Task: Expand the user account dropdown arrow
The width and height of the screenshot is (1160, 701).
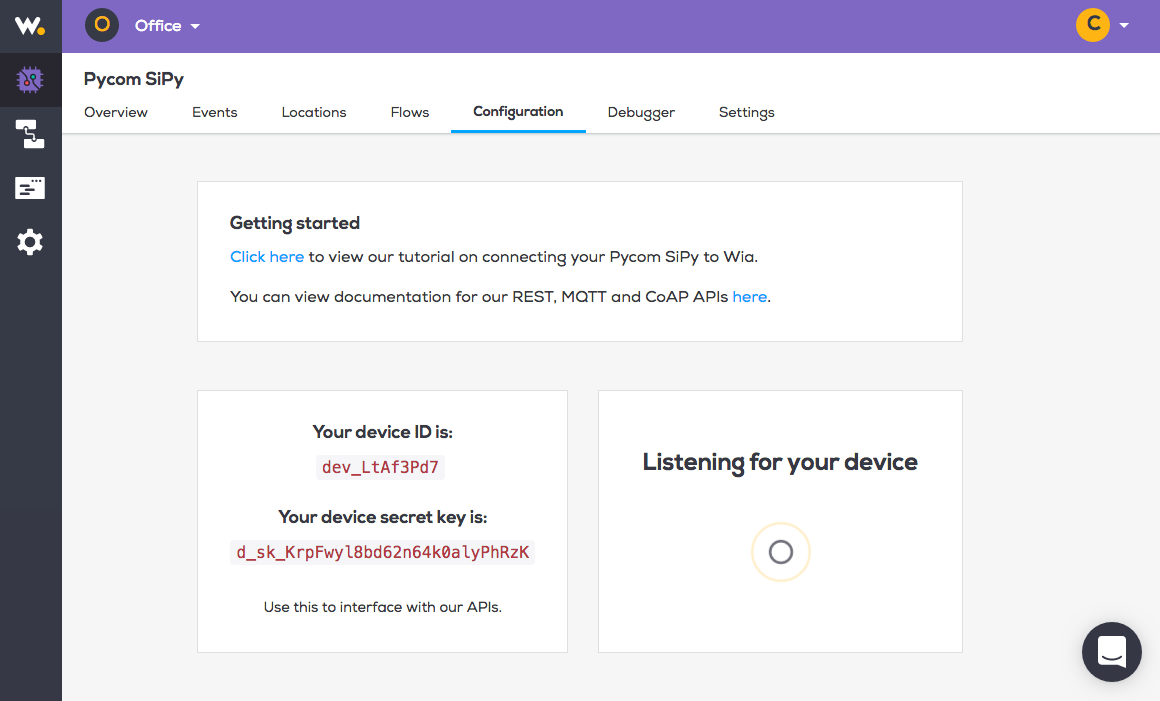Action: pyautogui.click(x=1124, y=25)
